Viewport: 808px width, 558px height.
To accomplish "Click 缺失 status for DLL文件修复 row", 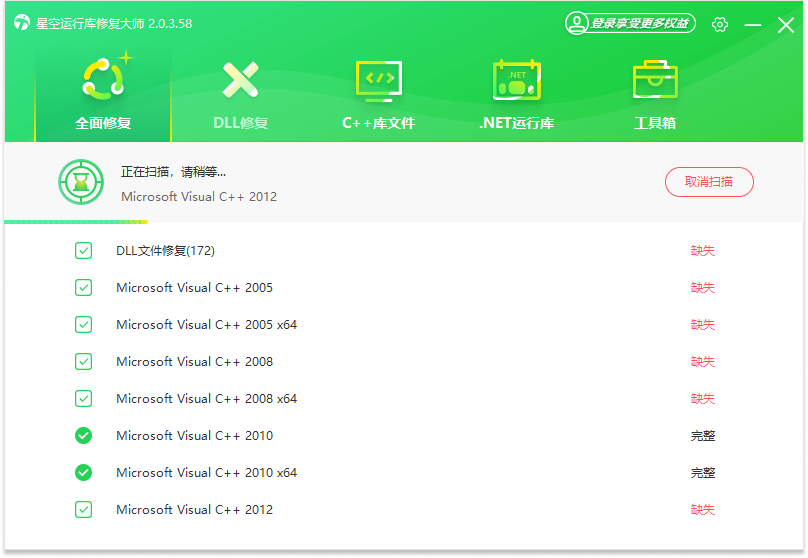I will [x=703, y=251].
